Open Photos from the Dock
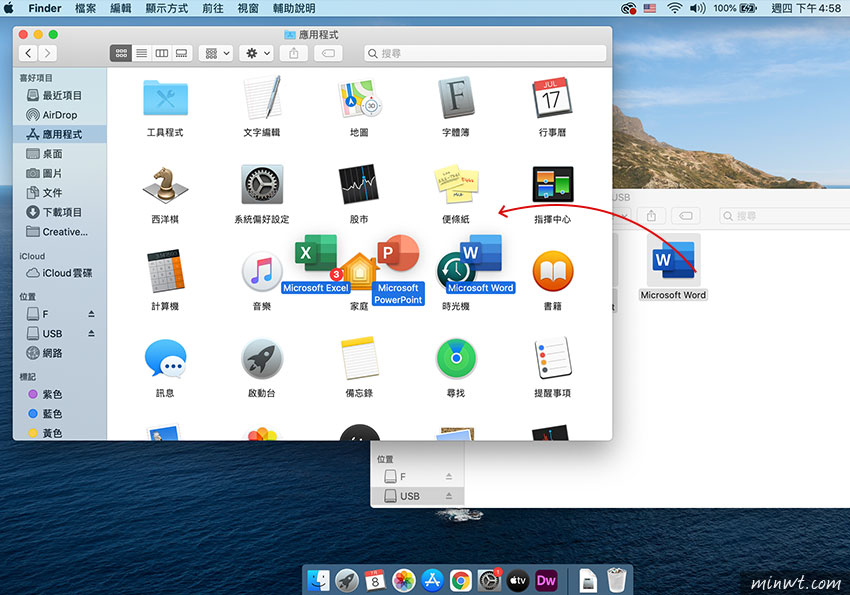The width and height of the screenshot is (850, 595). click(x=404, y=581)
